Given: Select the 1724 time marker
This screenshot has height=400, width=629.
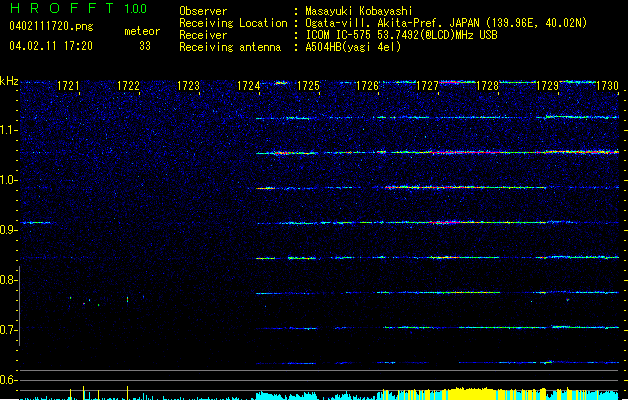Looking at the screenshot, I should (x=249, y=87).
